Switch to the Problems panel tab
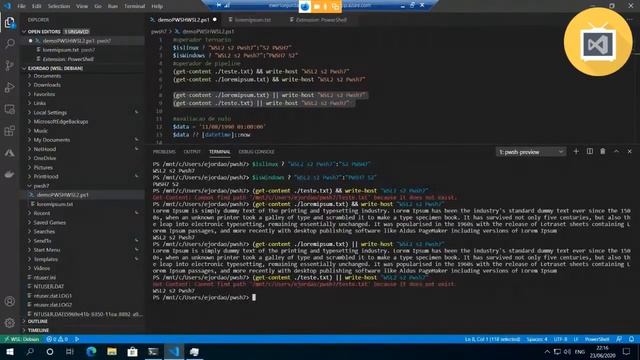640x360 pixels. pyautogui.click(x=164, y=152)
